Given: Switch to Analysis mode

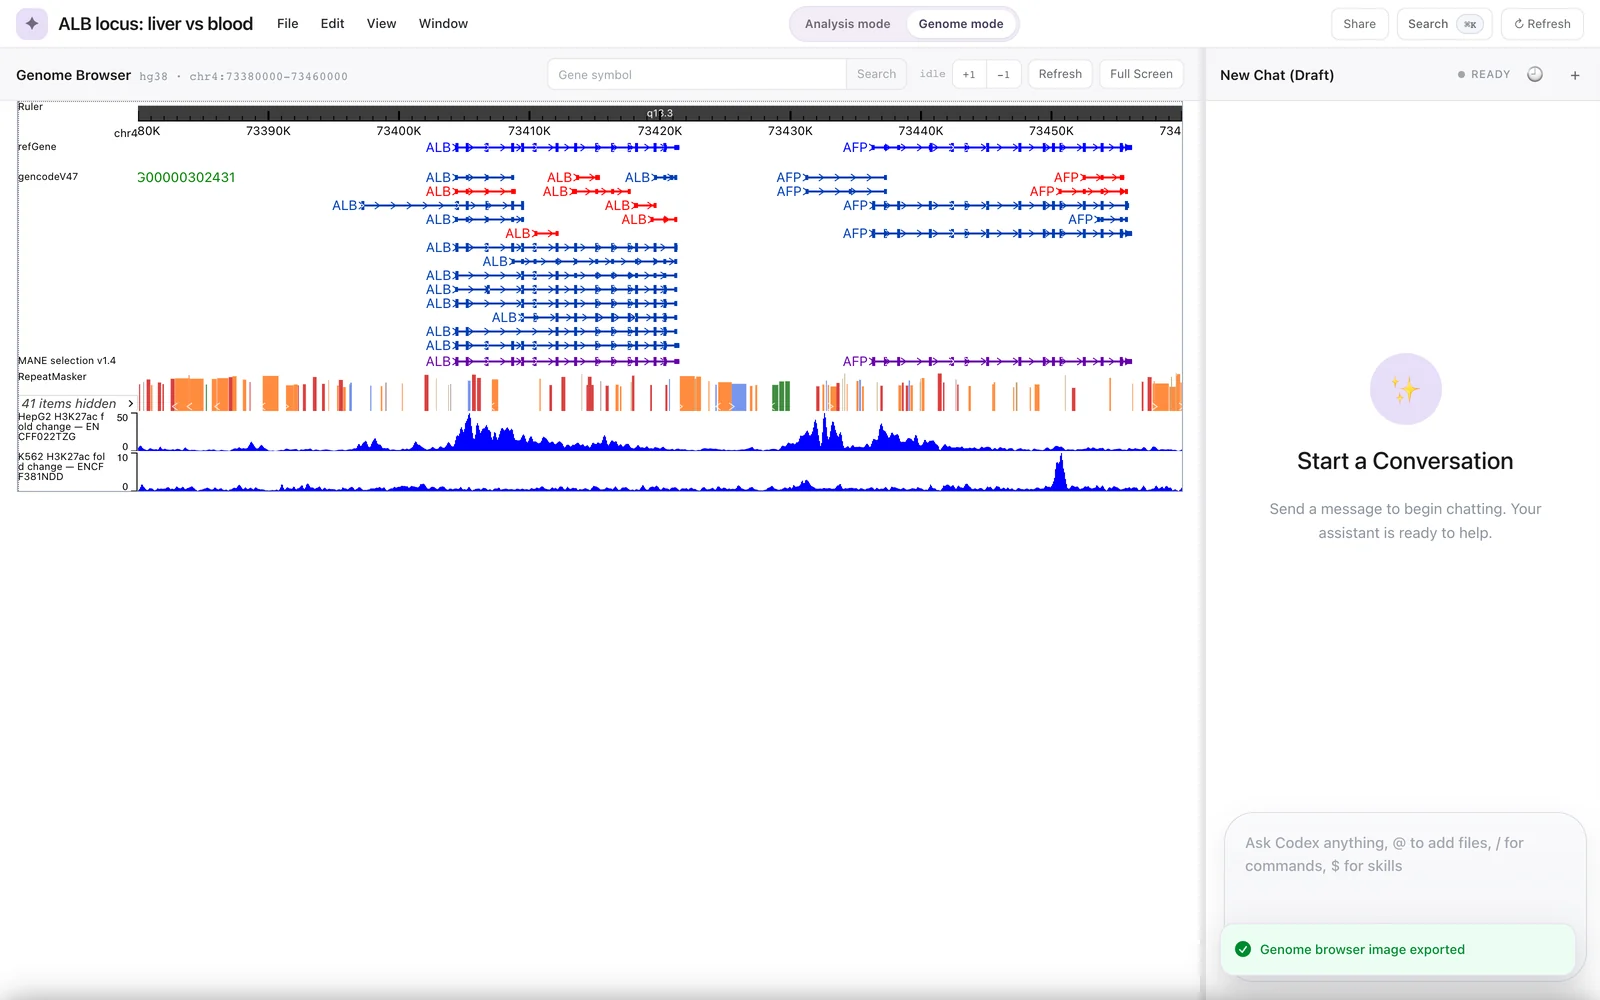Looking at the screenshot, I should 847,24.
